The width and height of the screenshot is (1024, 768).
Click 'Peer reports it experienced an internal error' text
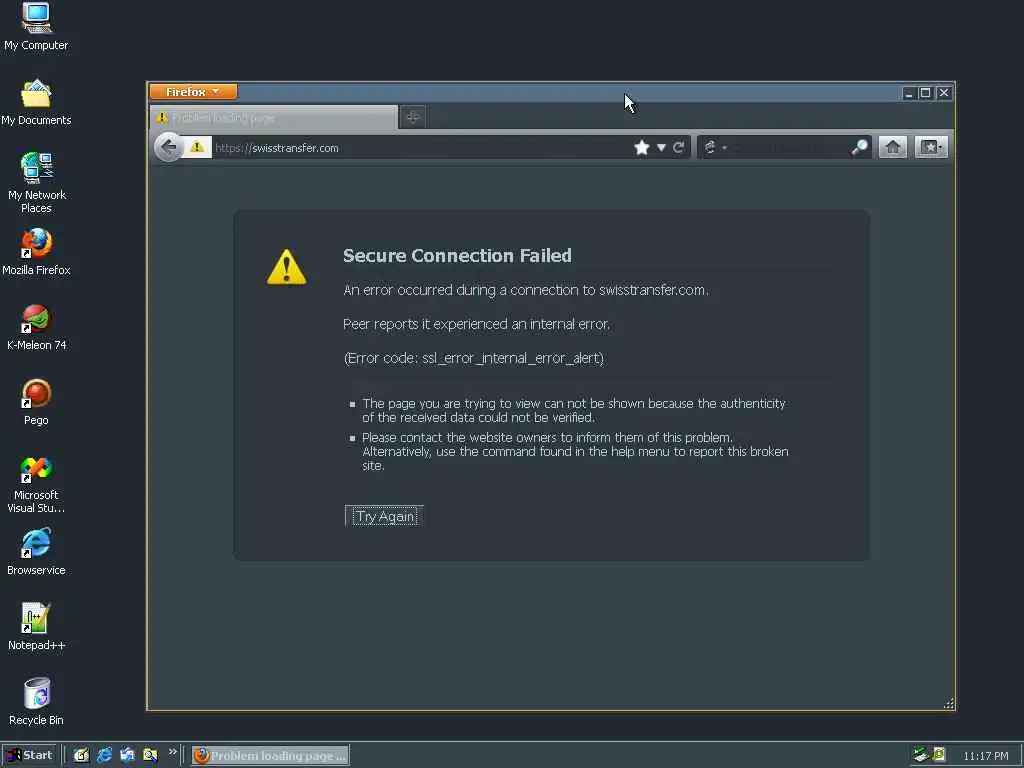coord(476,324)
